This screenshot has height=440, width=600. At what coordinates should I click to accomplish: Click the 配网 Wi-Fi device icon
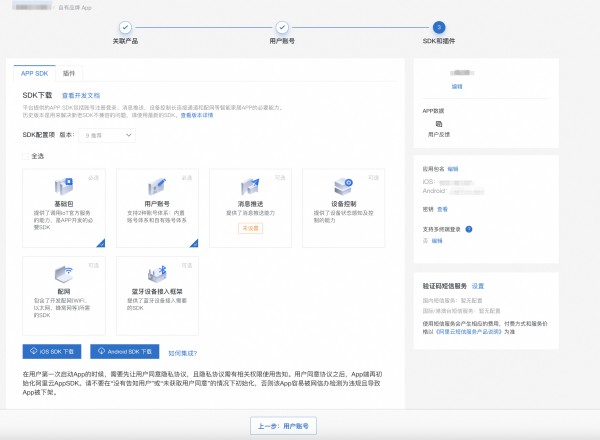click(x=64, y=274)
